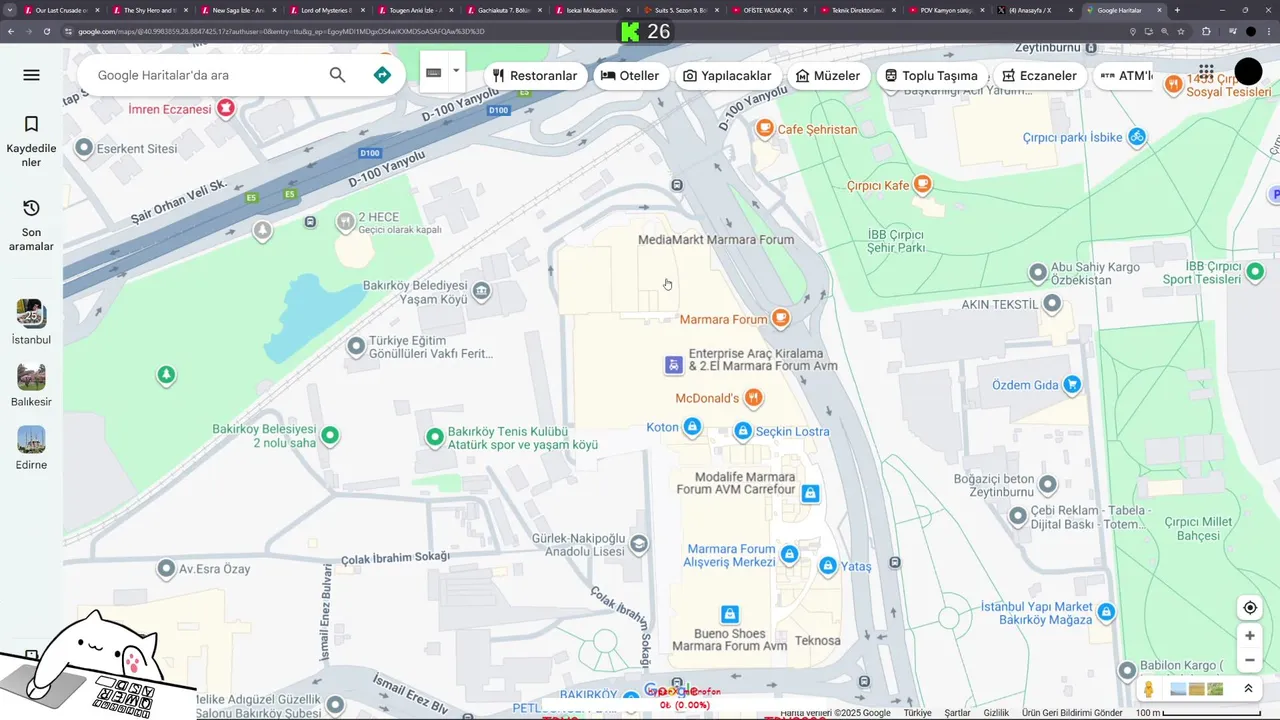Switch to the Anasayfa / X tab
The width and height of the screenshot is (1280, 720).
click(x=1028, y=10)
